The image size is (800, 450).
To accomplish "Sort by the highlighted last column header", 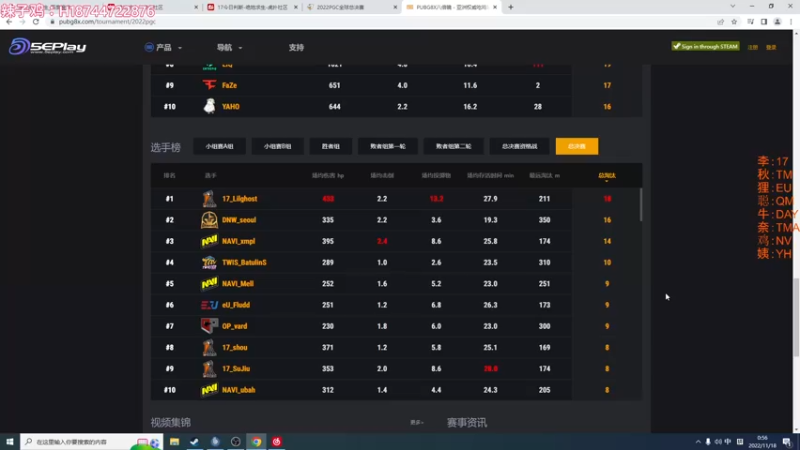I will pyautogui.click(x=607, y=176).
